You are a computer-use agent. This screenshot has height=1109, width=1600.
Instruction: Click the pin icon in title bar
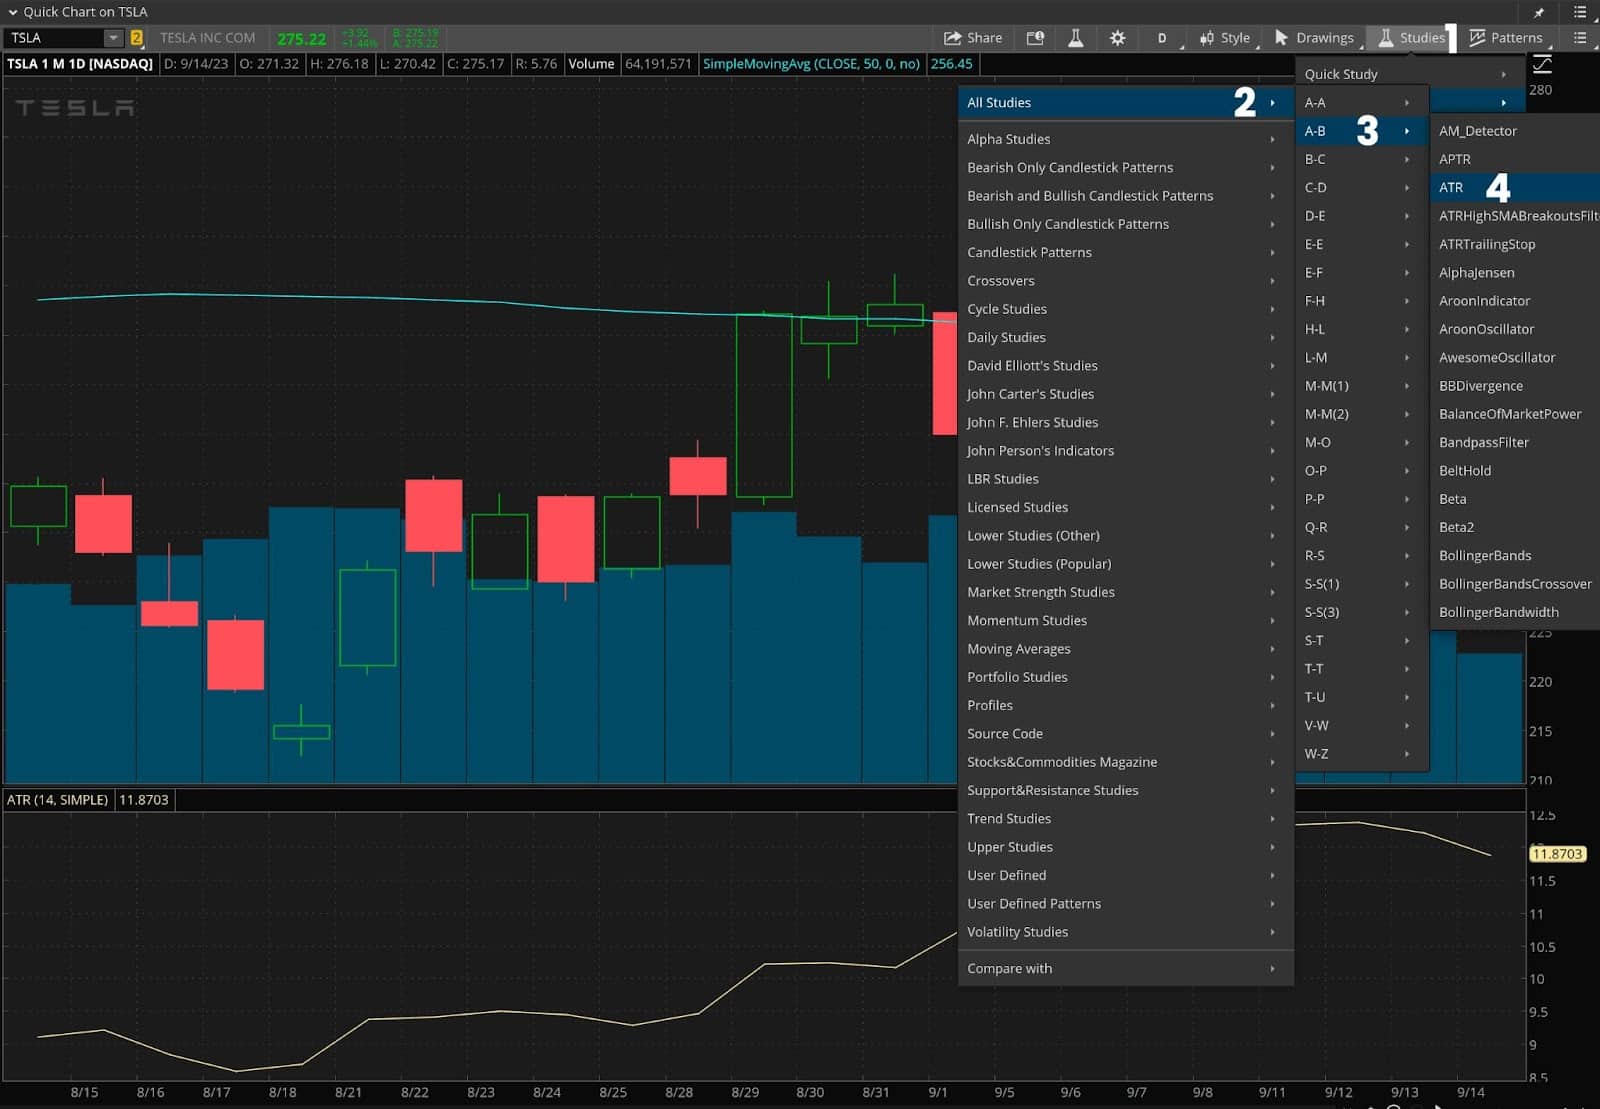click(1539, 12)
